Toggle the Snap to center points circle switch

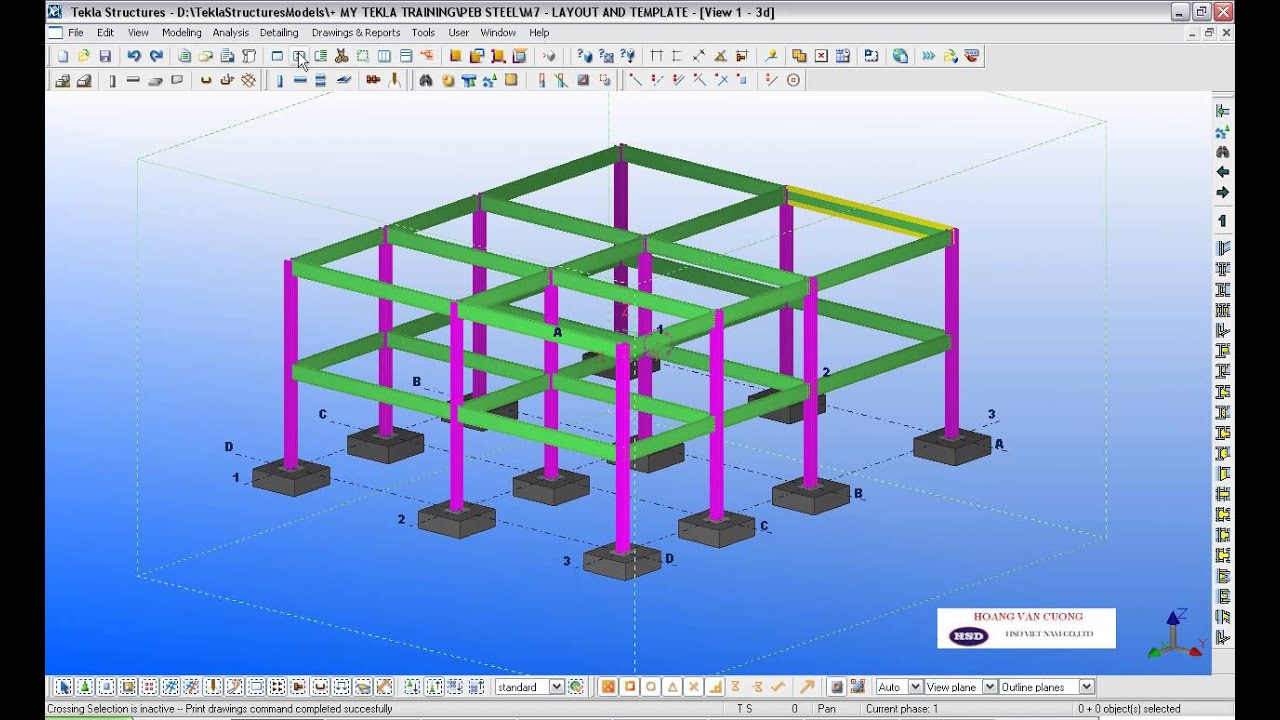[x=651, y=687]
